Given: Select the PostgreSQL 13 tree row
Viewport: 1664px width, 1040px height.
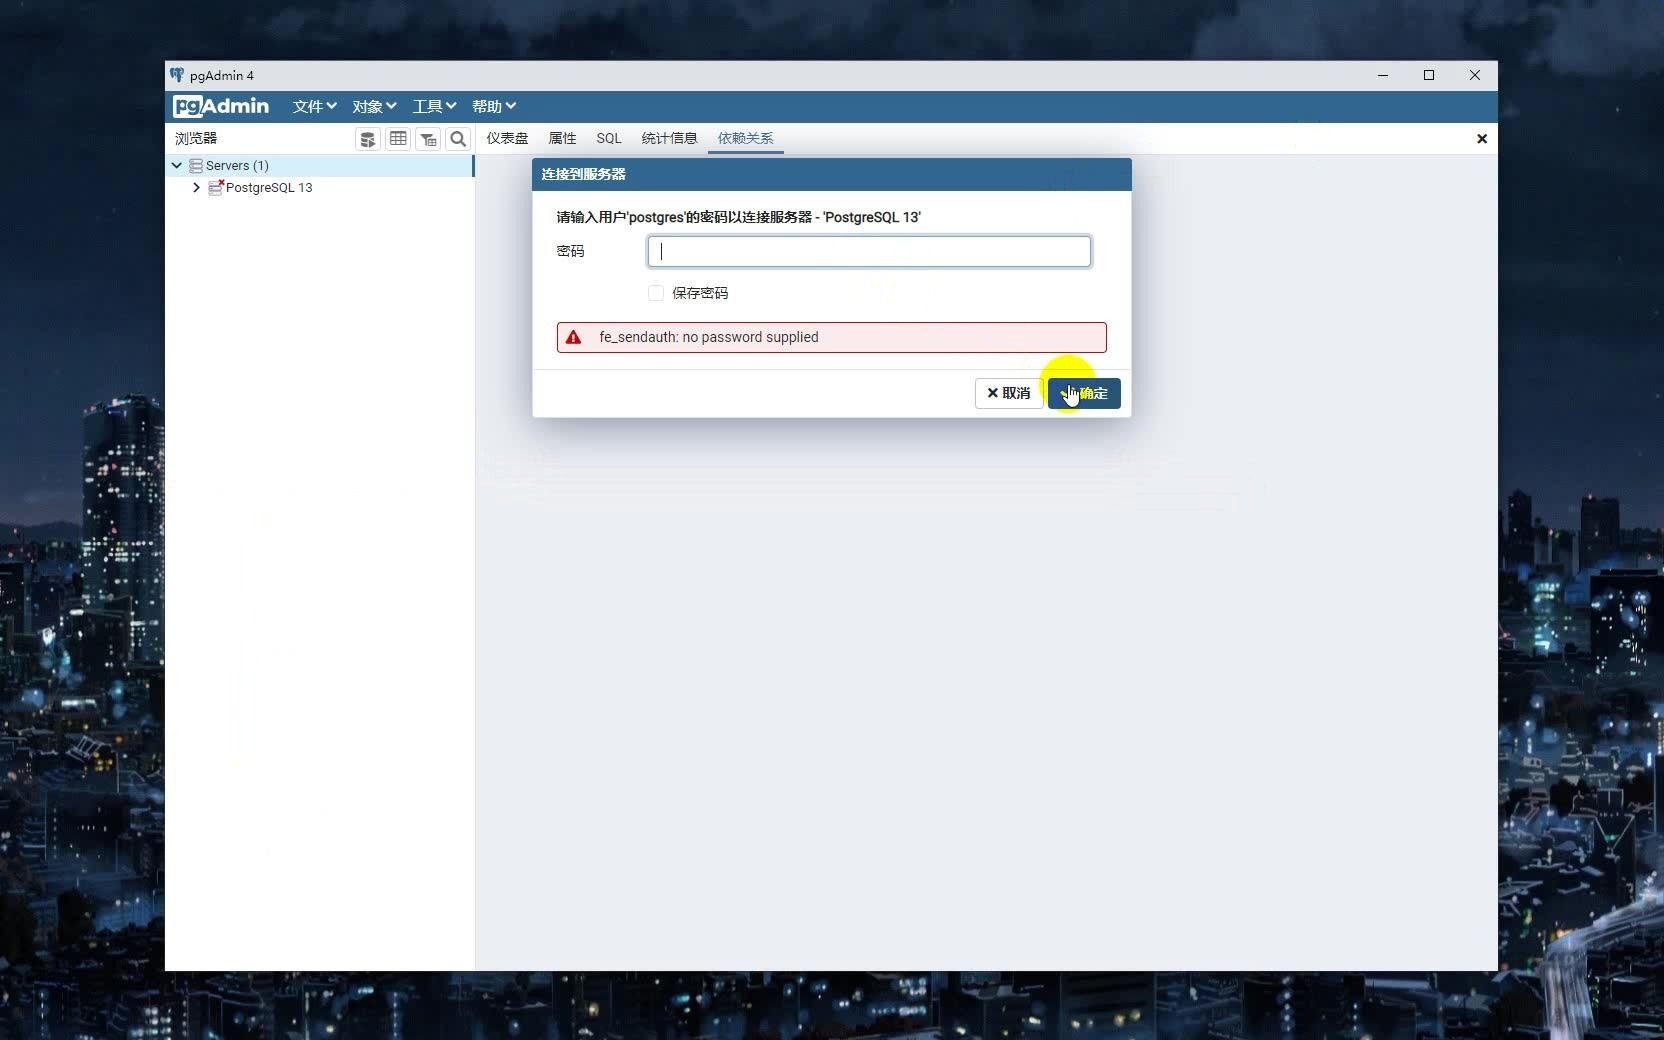Looking at the screenshot, I should [x=319, y=187].
